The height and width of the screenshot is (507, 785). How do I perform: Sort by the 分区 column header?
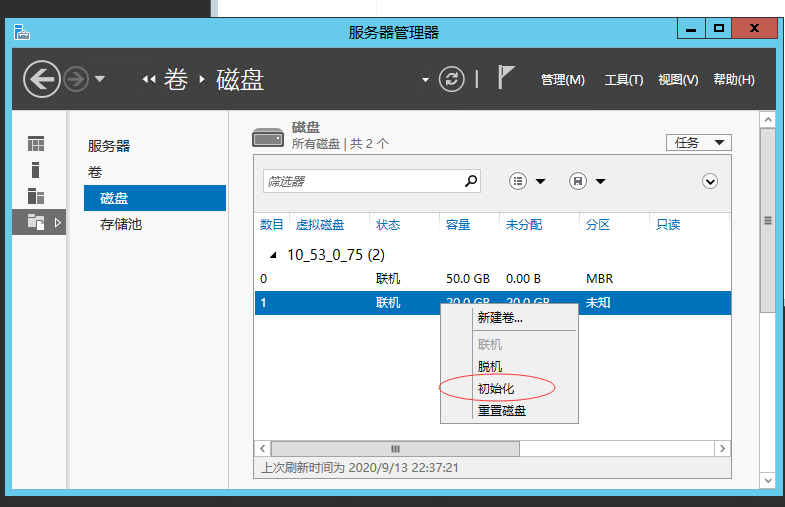(x=598, y=225)
